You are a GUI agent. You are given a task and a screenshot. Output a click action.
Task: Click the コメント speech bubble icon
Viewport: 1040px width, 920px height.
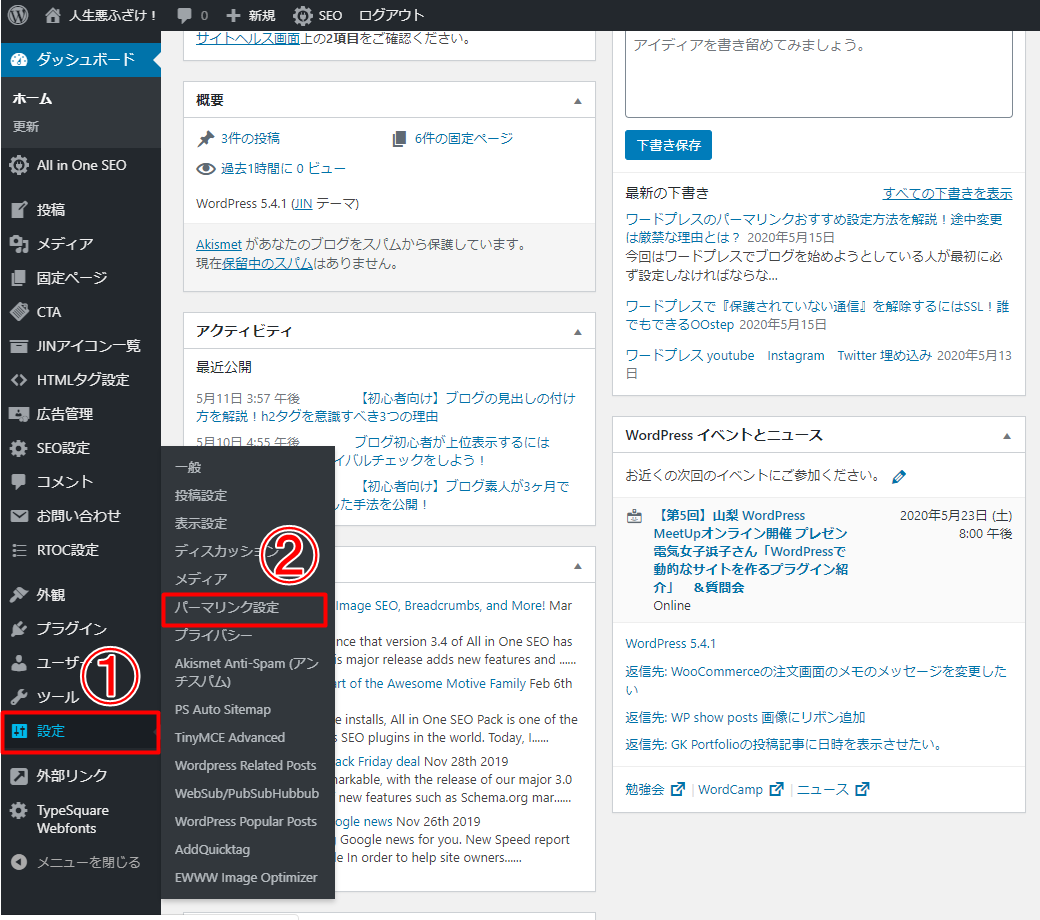19,482
